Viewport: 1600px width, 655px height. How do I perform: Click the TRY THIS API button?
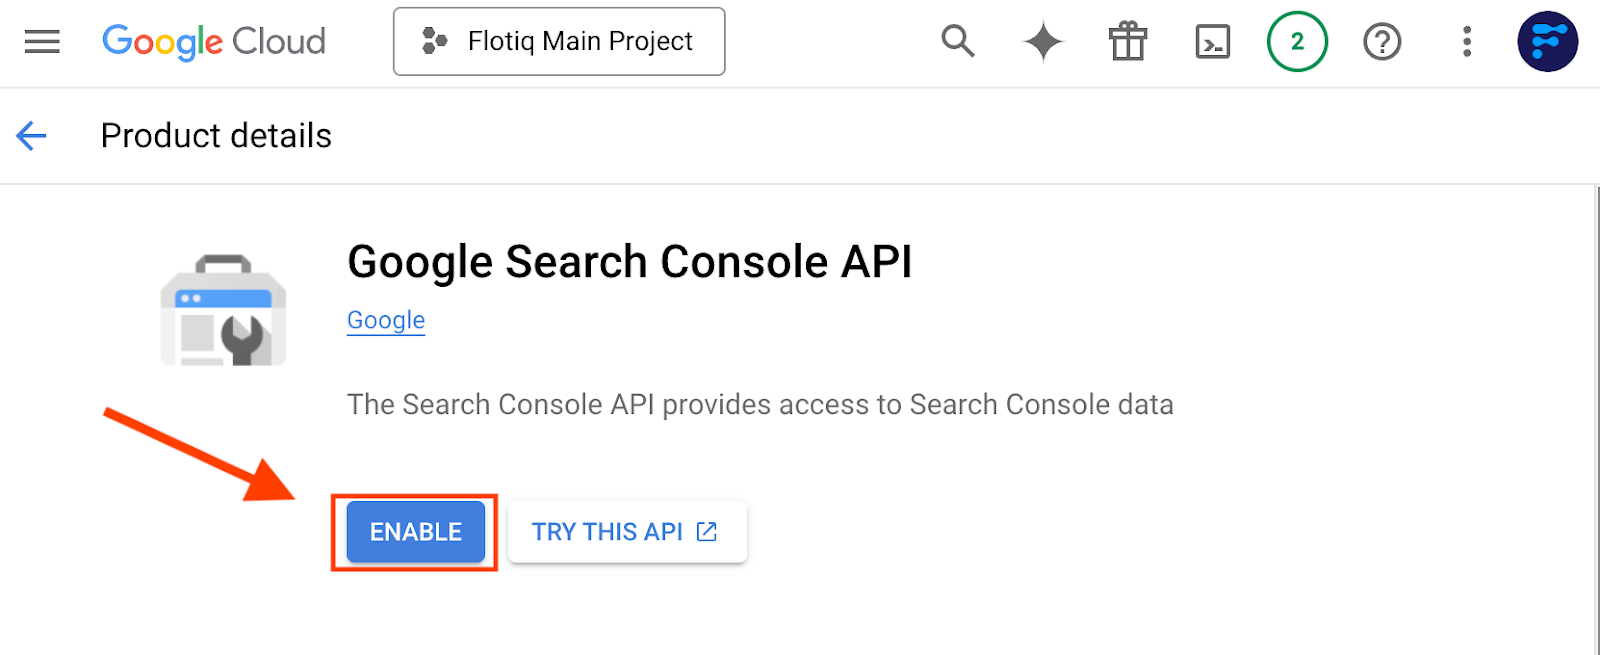tap(627, 532)
